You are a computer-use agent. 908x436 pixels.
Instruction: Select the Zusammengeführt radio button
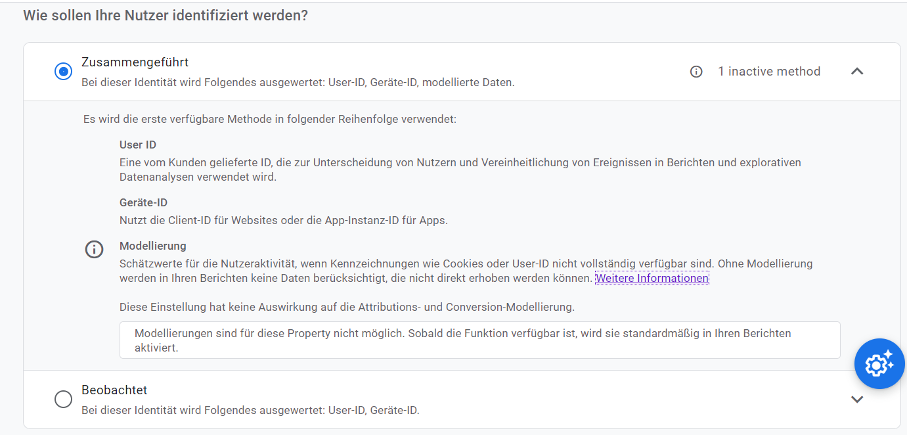click(x=63, y=72)
